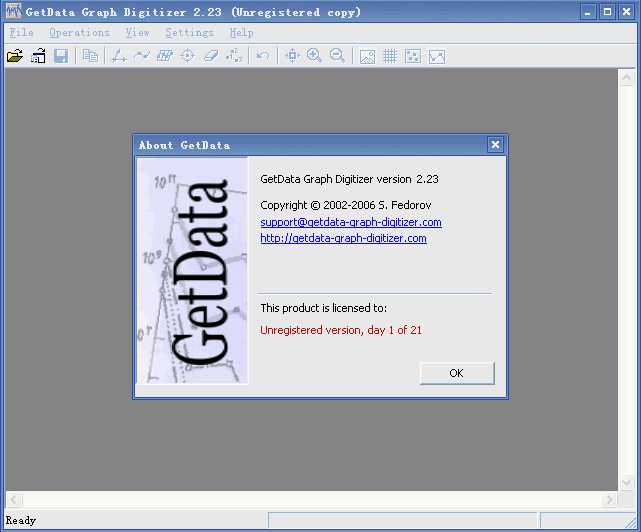The image size is (641, 532).
Task: Click the horizontal scrollbar left arrow
Action: tap(14, 499)
